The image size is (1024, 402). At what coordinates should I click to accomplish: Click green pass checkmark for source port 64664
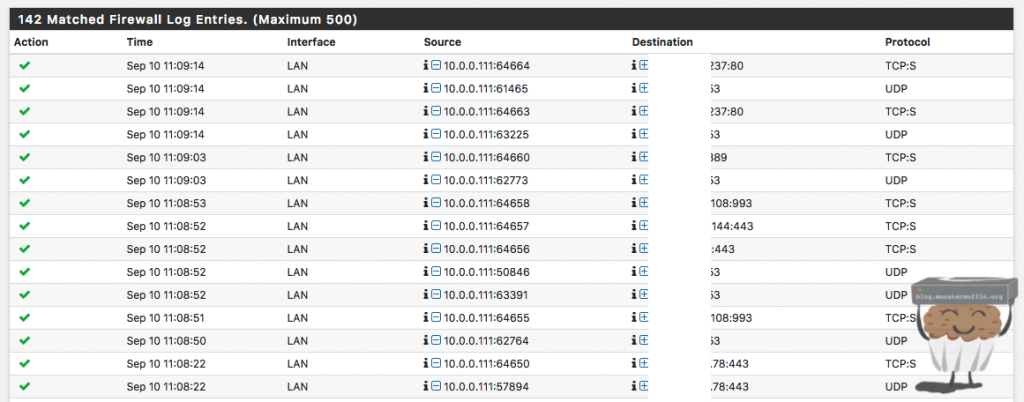[x=24, y=65]
